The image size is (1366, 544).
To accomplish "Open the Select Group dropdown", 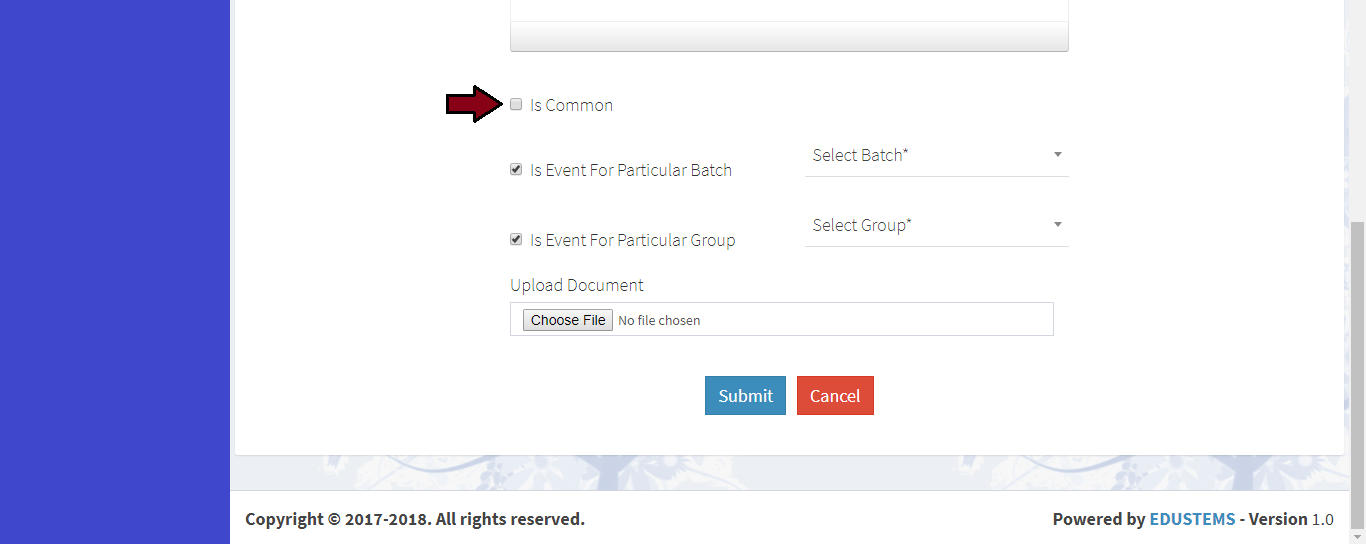I will [925, 226].
